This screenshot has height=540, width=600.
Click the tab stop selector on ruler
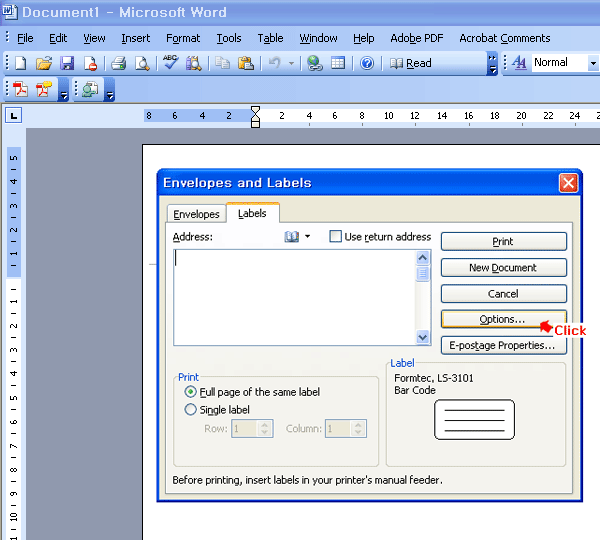click(13, 116)
